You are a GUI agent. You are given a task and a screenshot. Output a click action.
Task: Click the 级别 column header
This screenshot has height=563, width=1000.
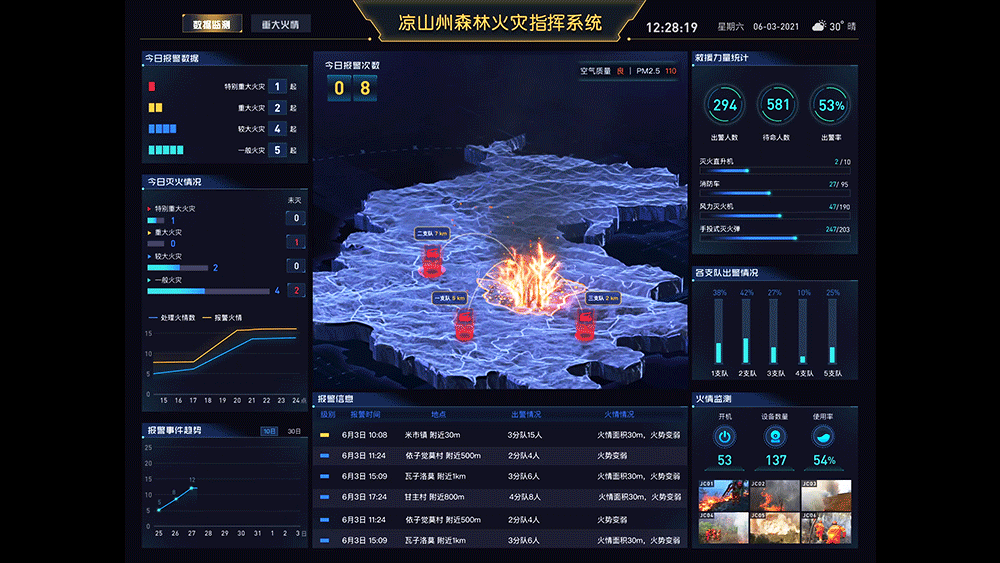[x=328, y=414]
